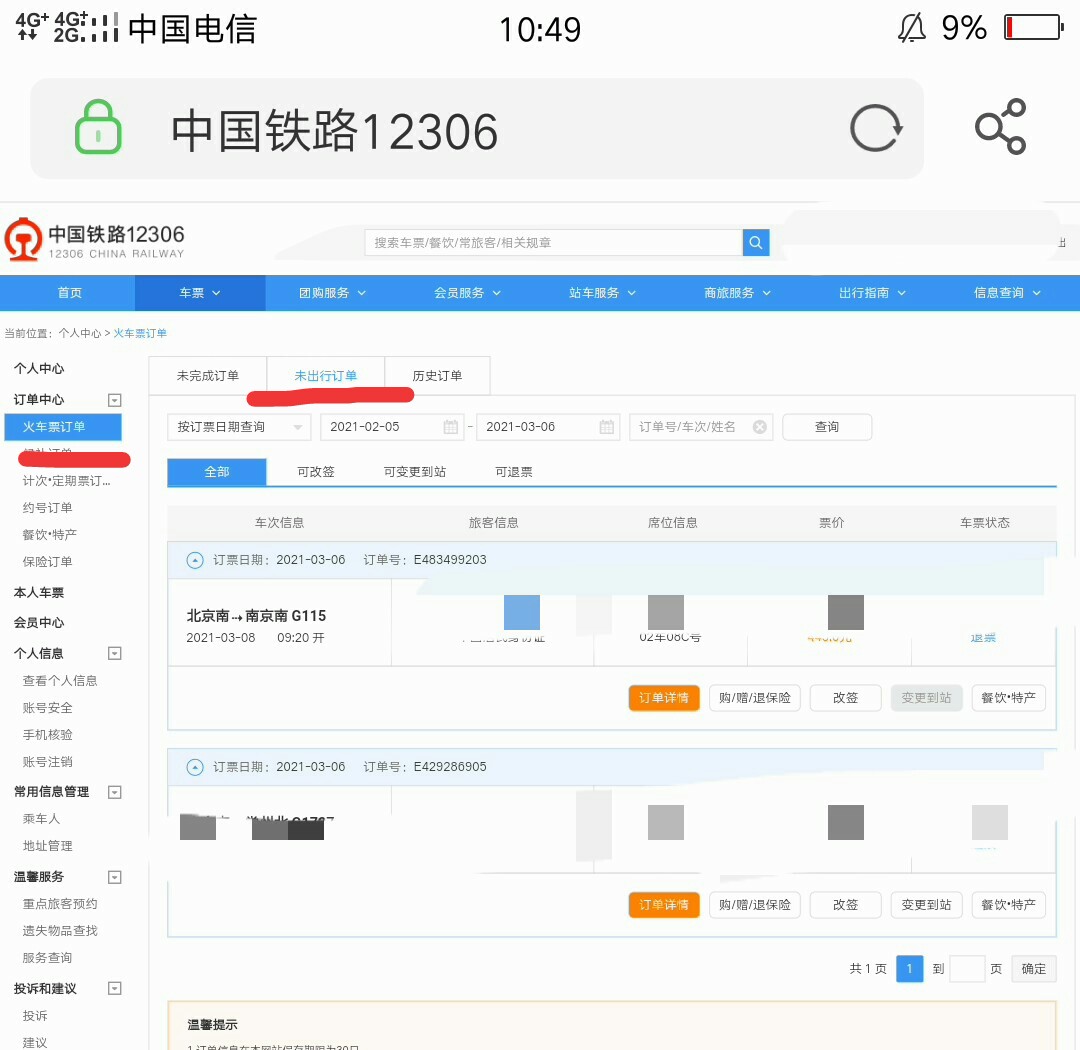The width and height of the screenshot is (1080, 1050).
Task: Expand the 出行指南 navigation menu
Action: (x=872, y=293)
